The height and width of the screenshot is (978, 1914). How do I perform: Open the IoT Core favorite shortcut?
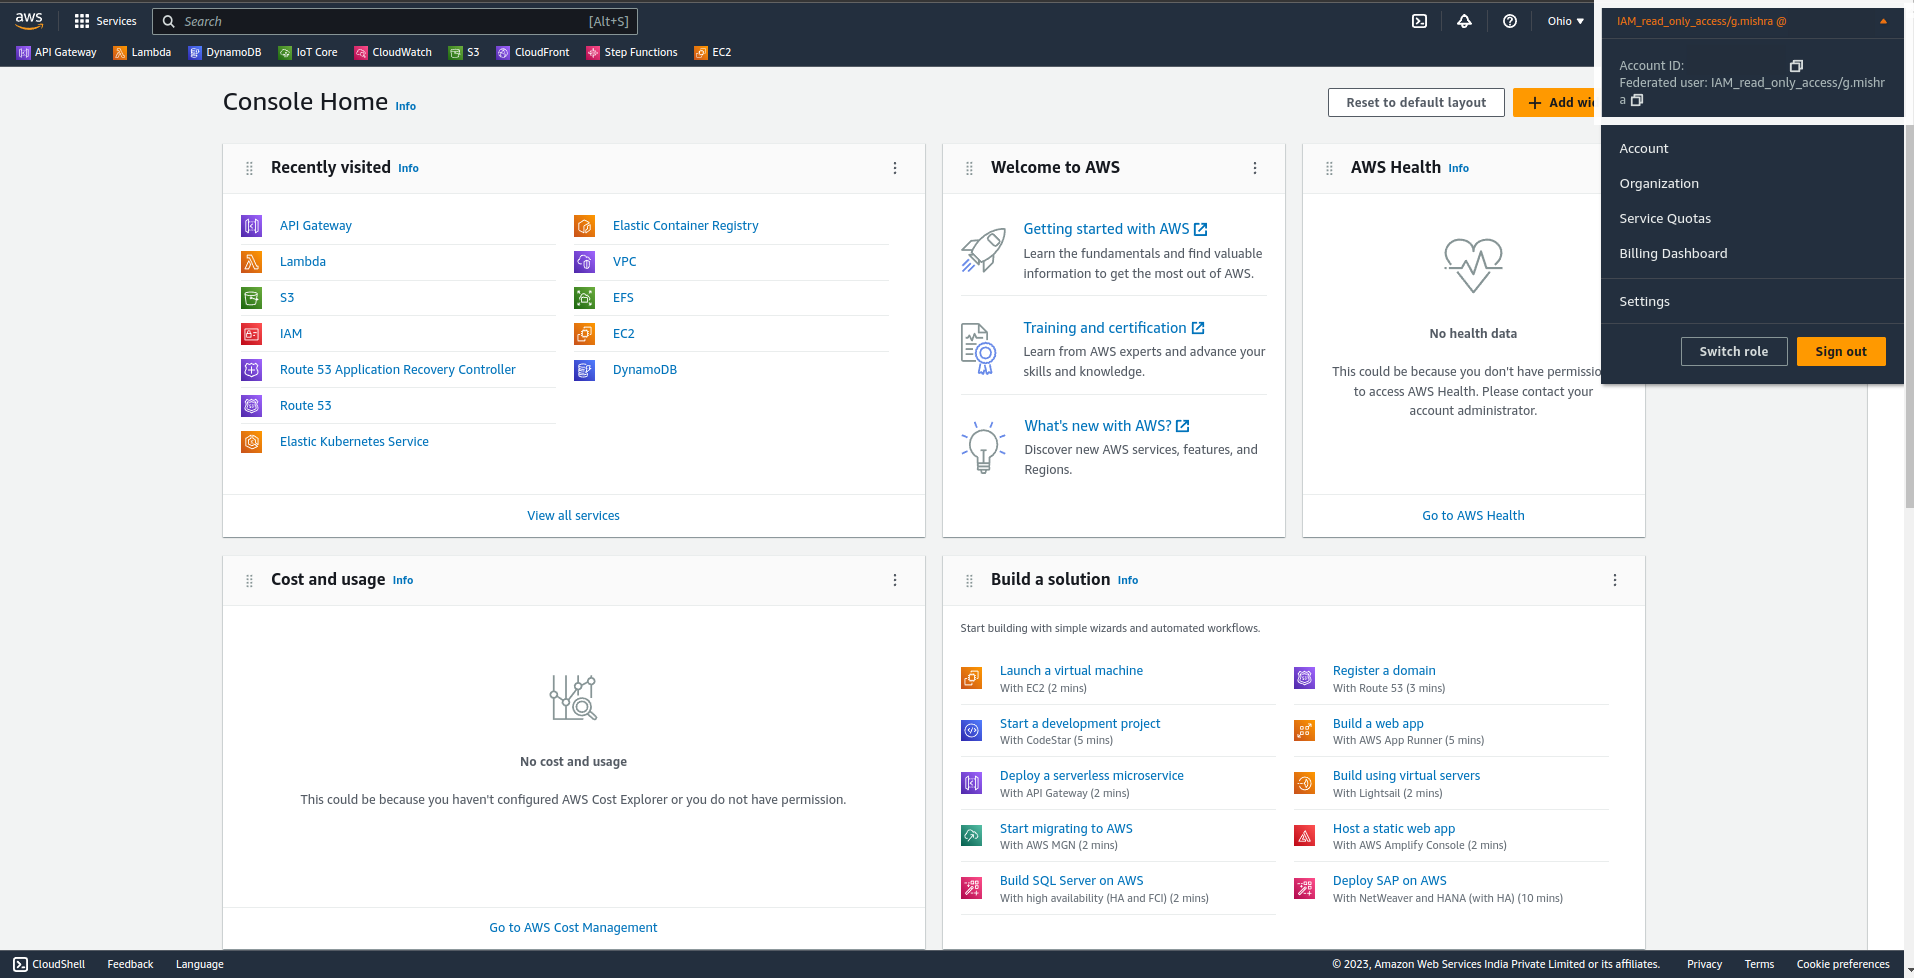(308, 52)
